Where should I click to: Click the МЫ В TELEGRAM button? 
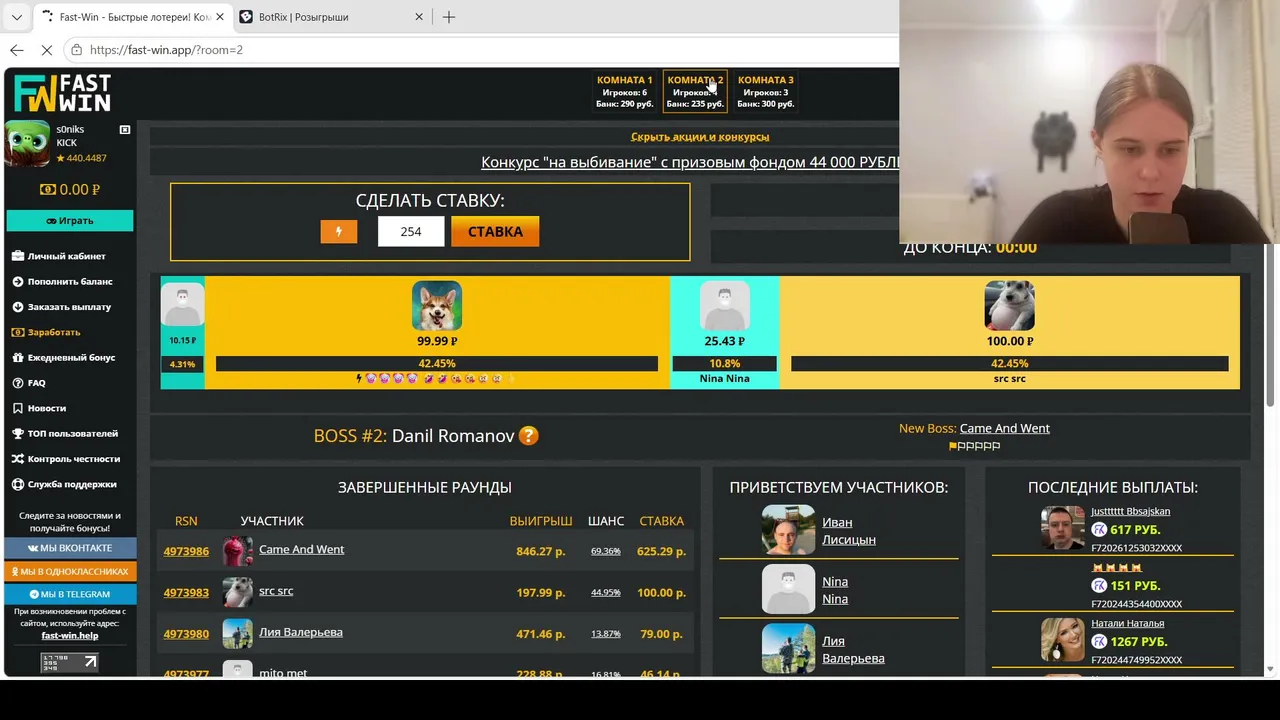[70, 594]
